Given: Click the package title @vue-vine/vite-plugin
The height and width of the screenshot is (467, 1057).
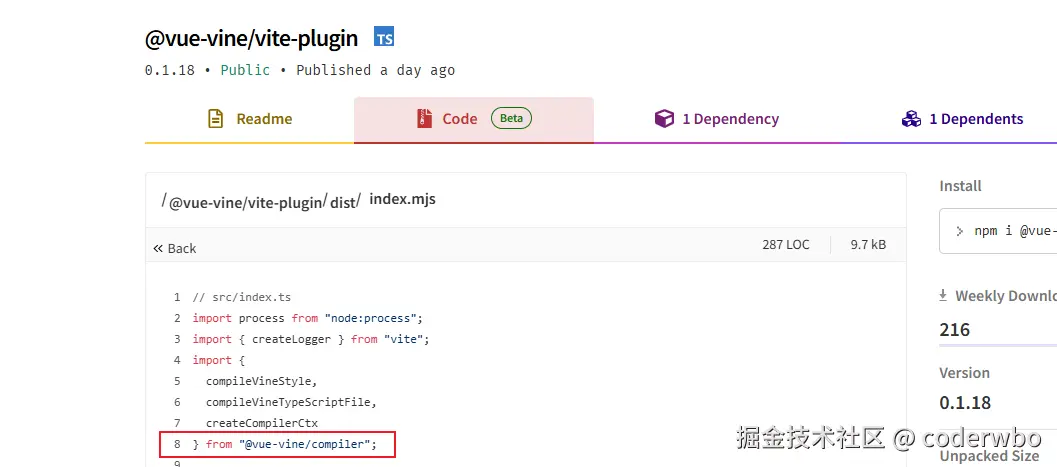Looking at the screenshot, I should [251, 38].
